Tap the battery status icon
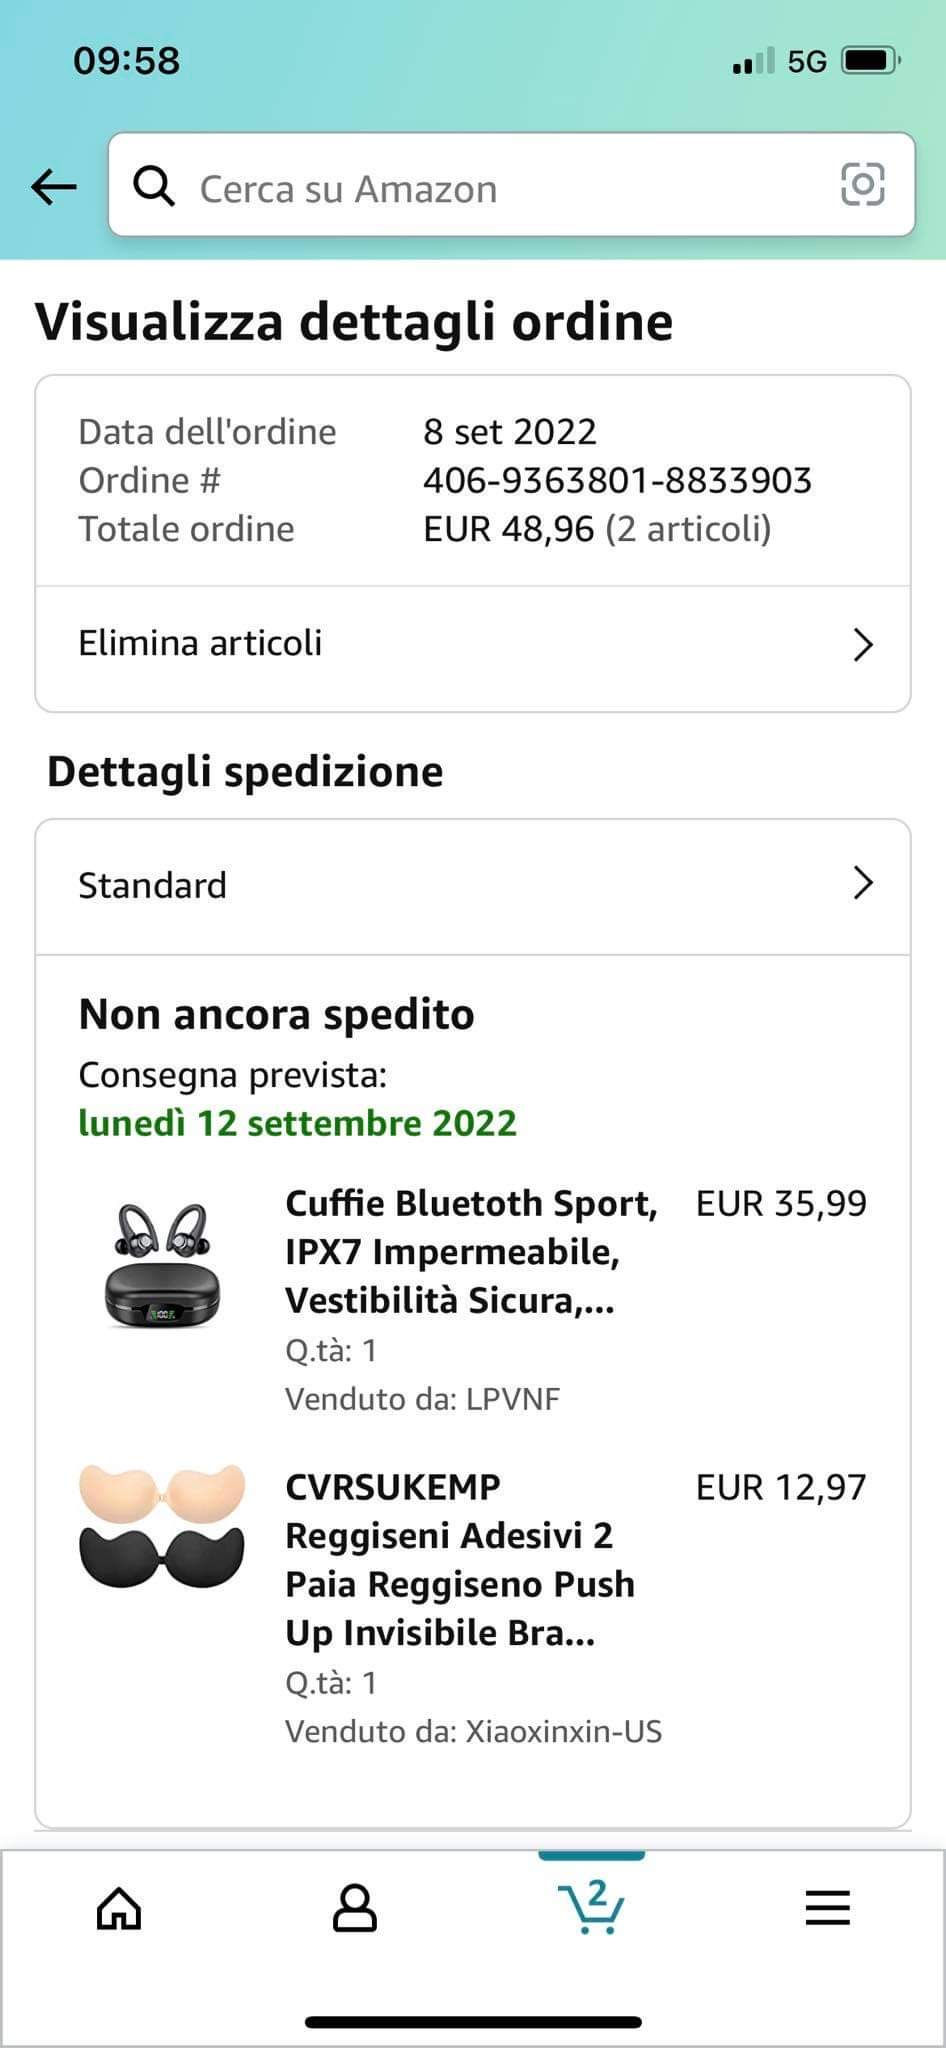 coord(871,61)
